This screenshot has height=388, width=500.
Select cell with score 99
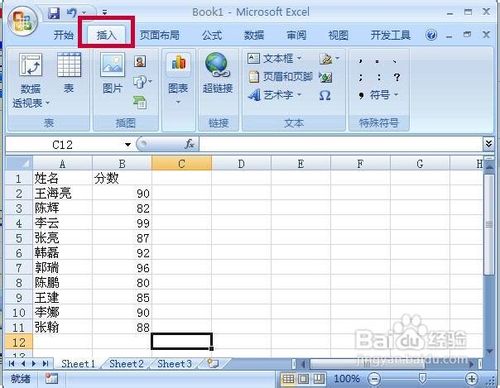click(122, 223)
